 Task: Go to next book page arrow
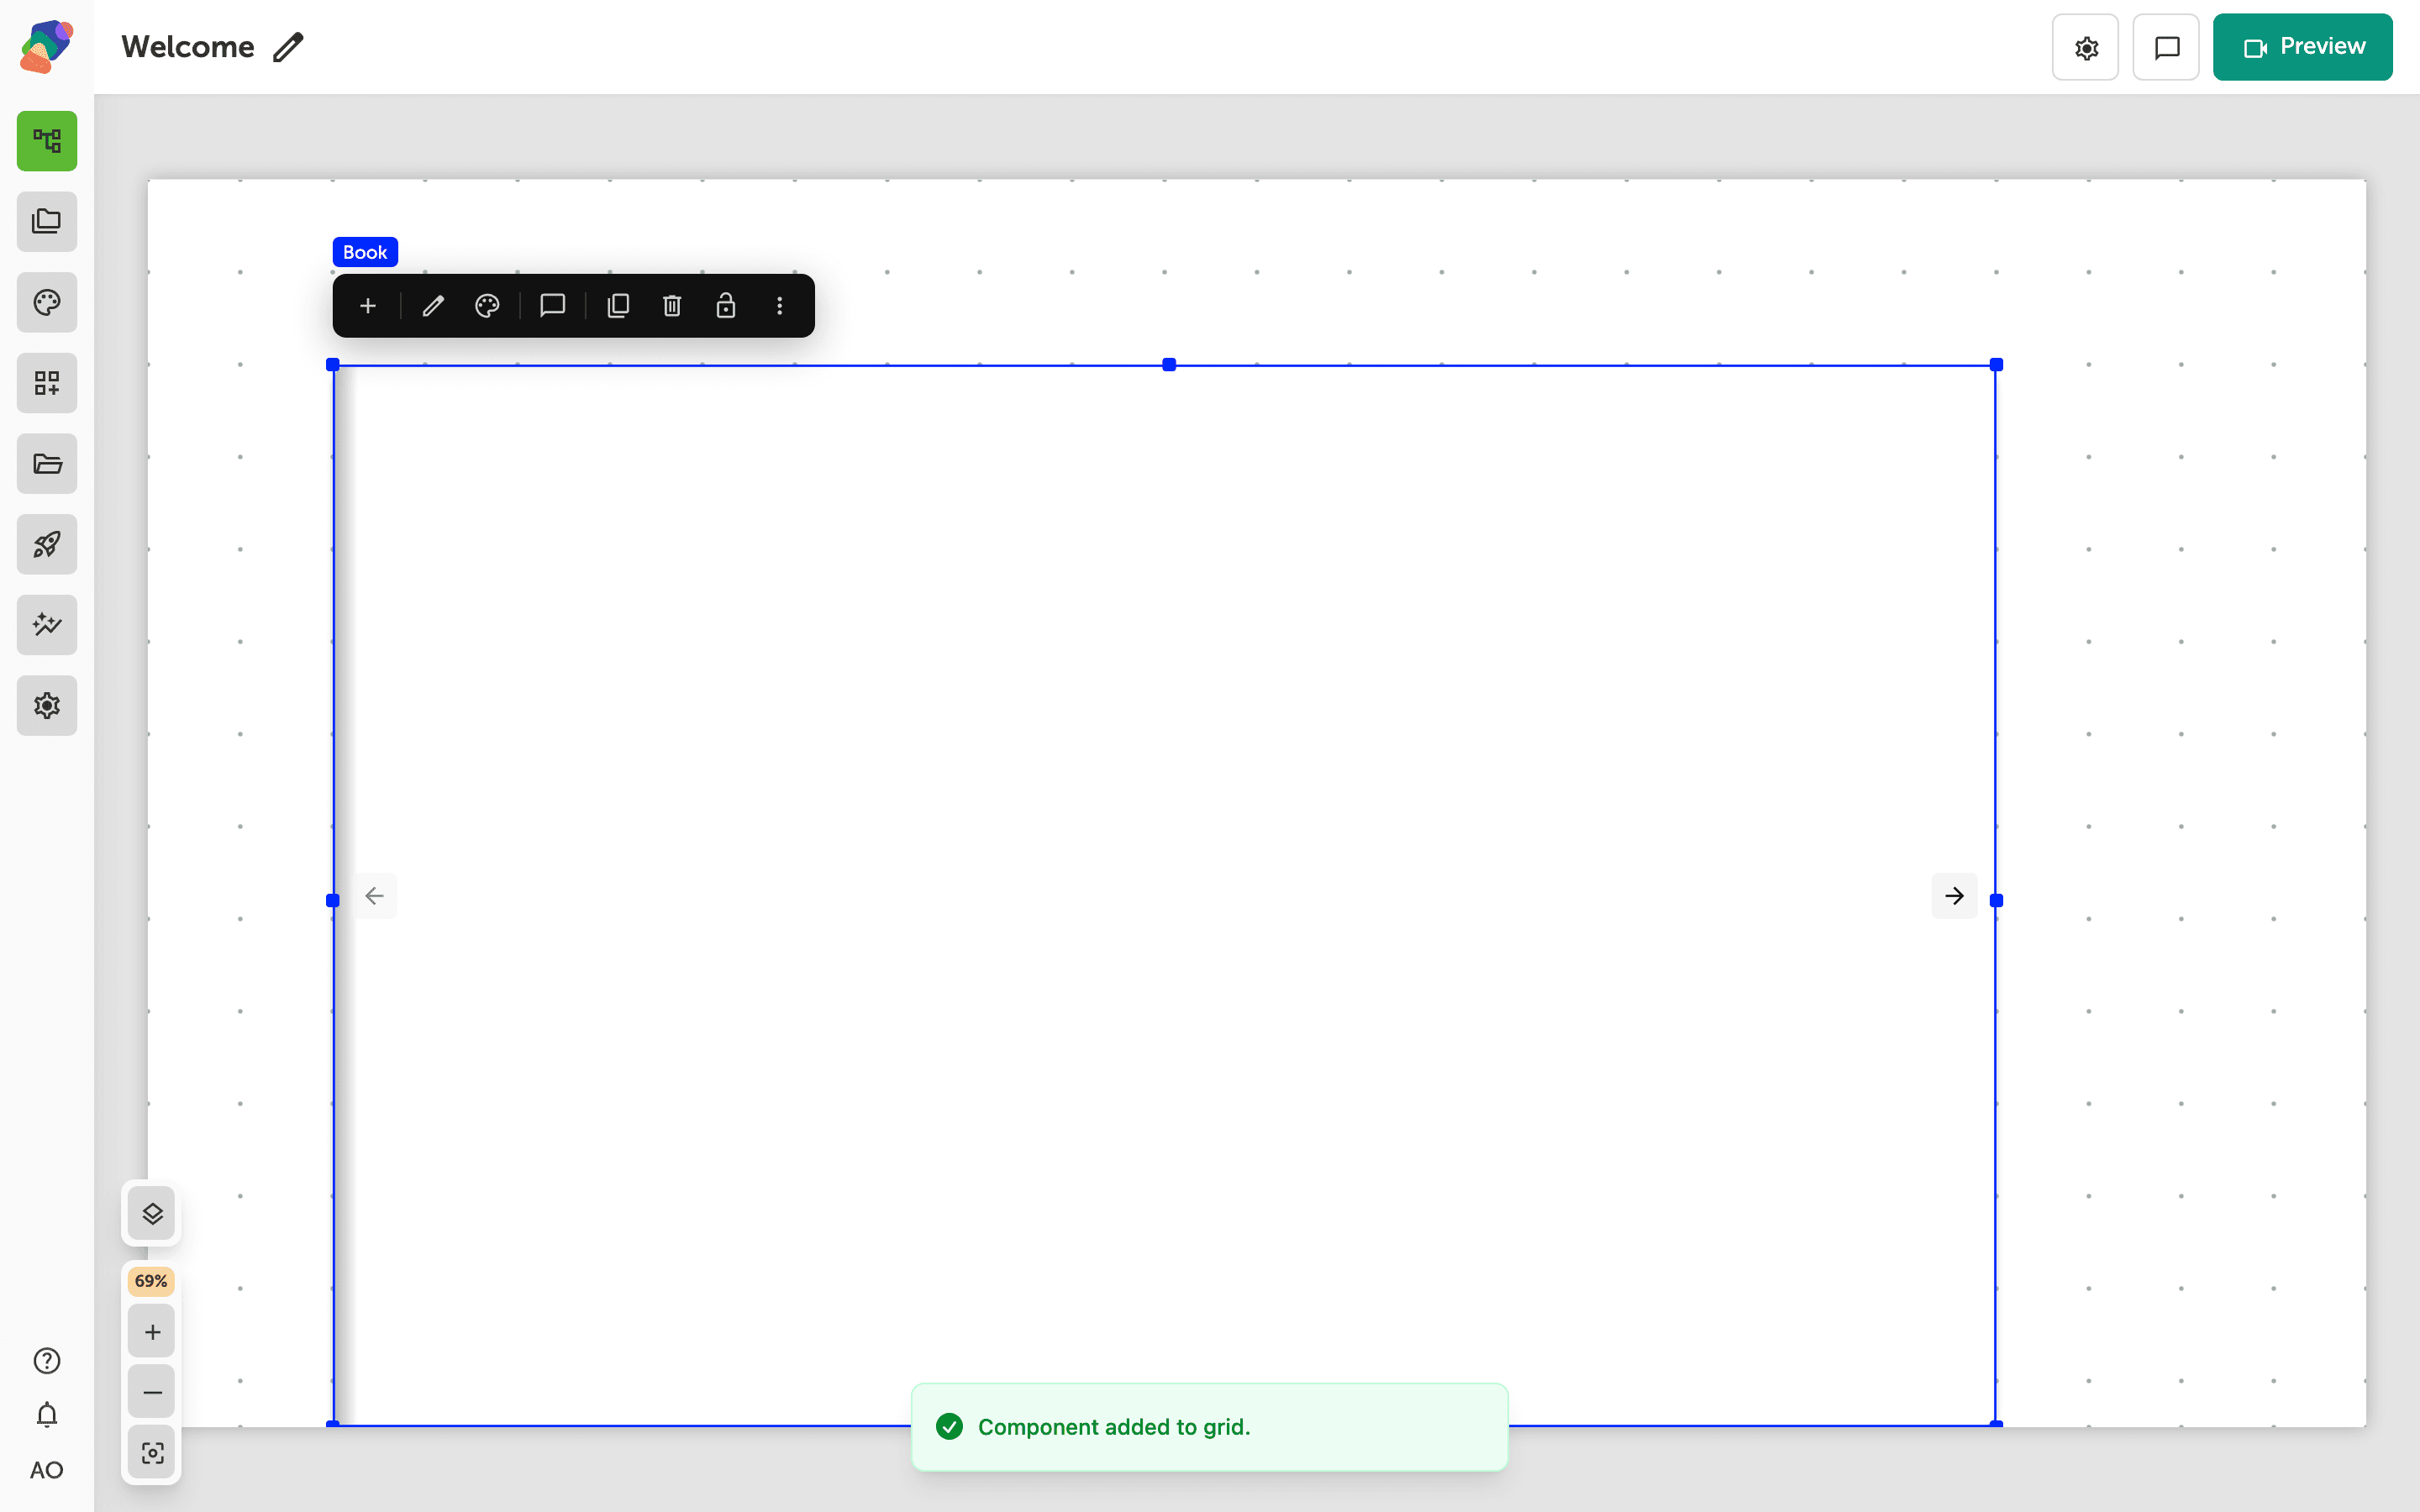(1955, 896)
